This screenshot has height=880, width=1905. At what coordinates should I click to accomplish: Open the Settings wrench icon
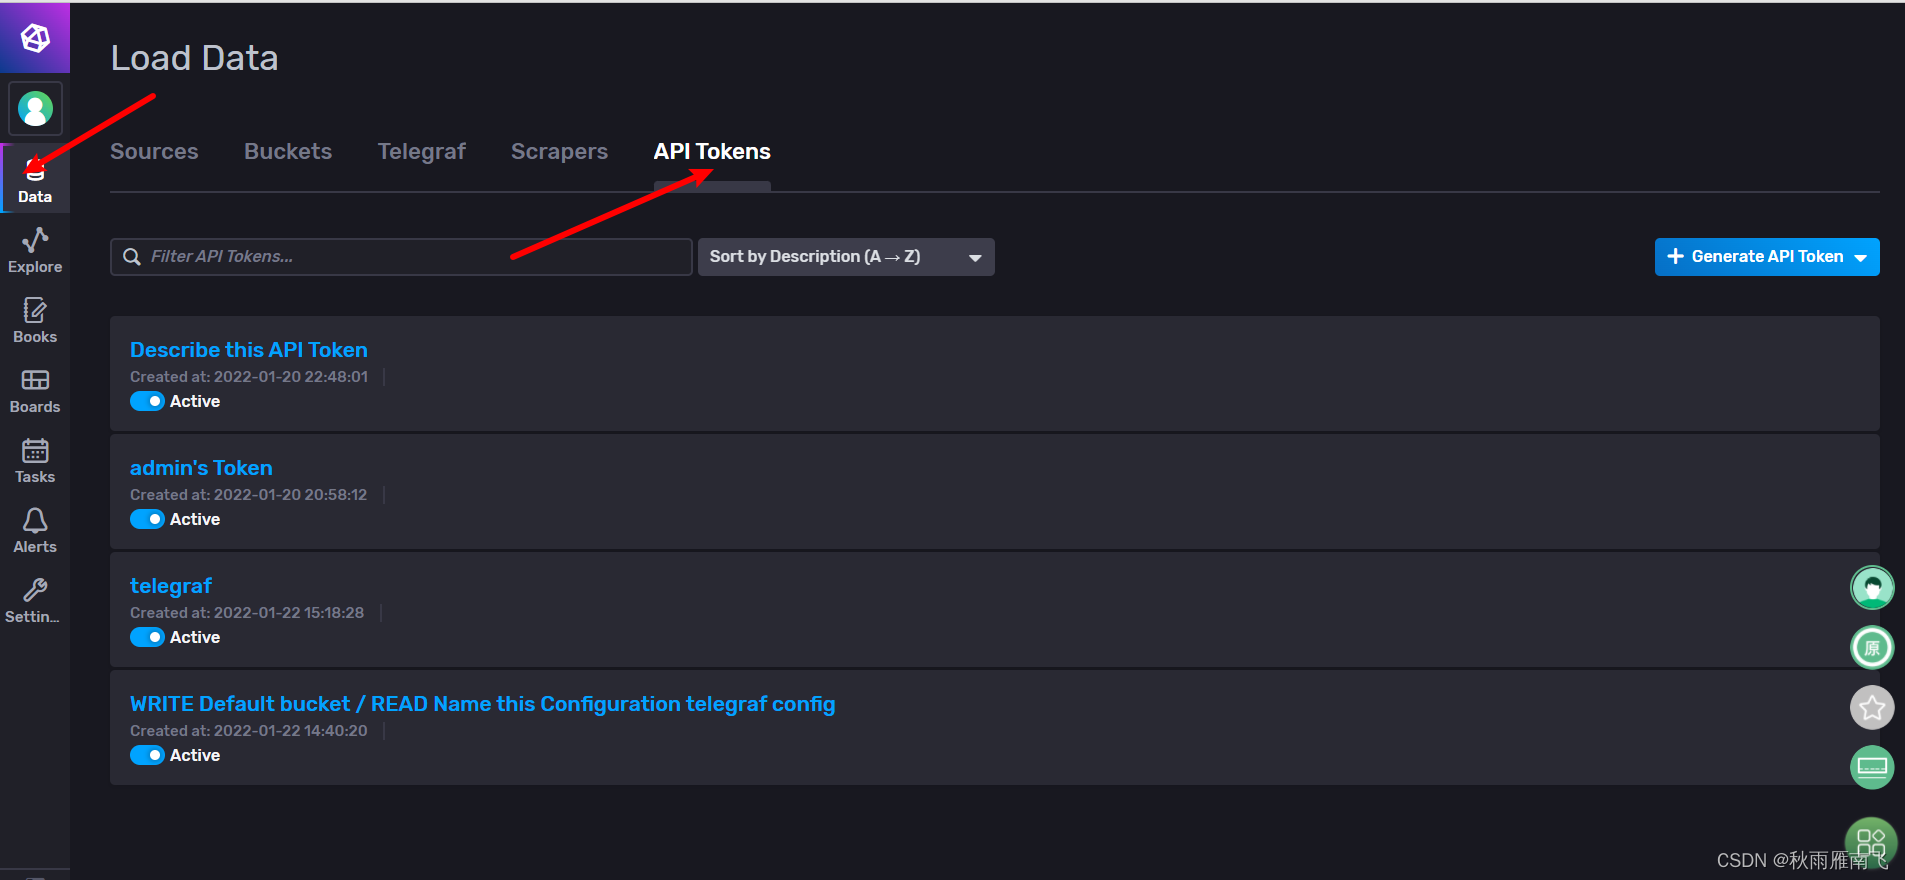[x=35, y=590]
